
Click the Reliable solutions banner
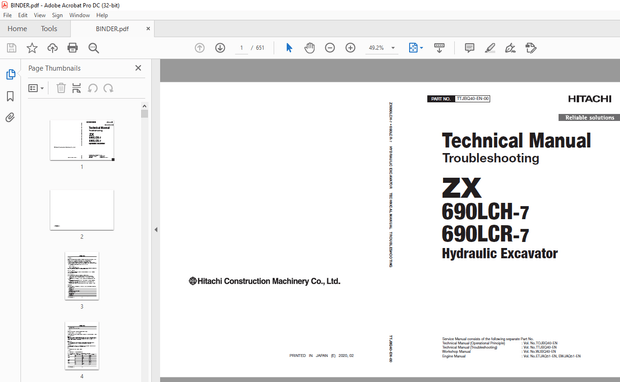point(589,117)
